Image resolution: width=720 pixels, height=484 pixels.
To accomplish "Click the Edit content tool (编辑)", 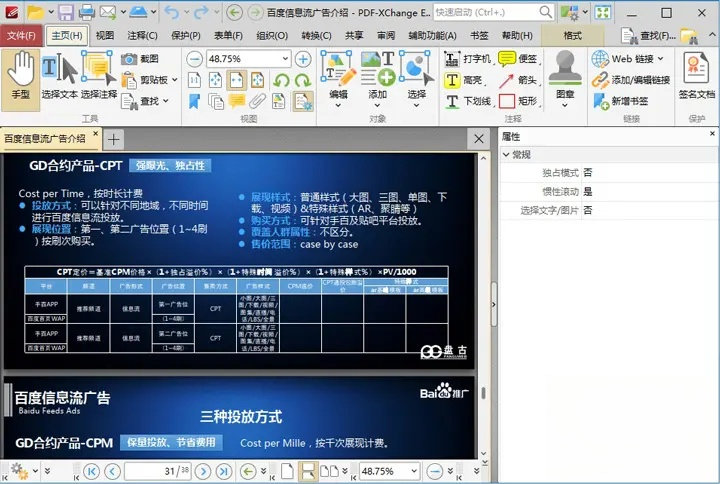I will [x=338, y=80].
